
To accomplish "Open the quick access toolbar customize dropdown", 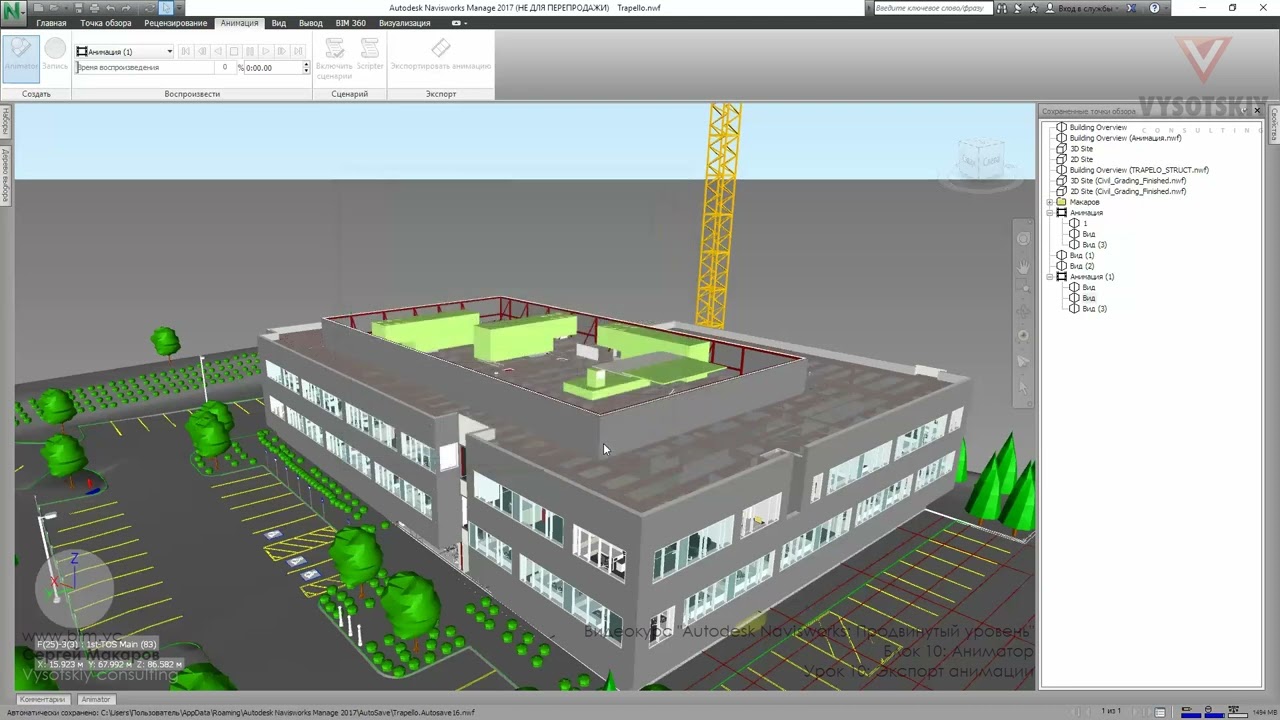I will pos(181,8).
